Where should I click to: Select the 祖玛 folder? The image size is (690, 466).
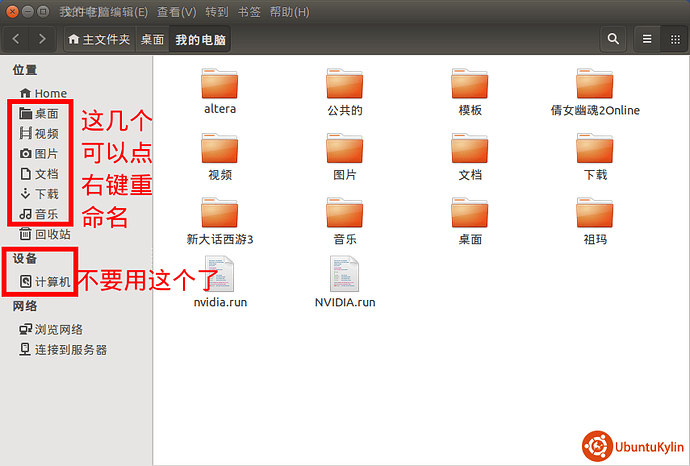coord(595,221)
